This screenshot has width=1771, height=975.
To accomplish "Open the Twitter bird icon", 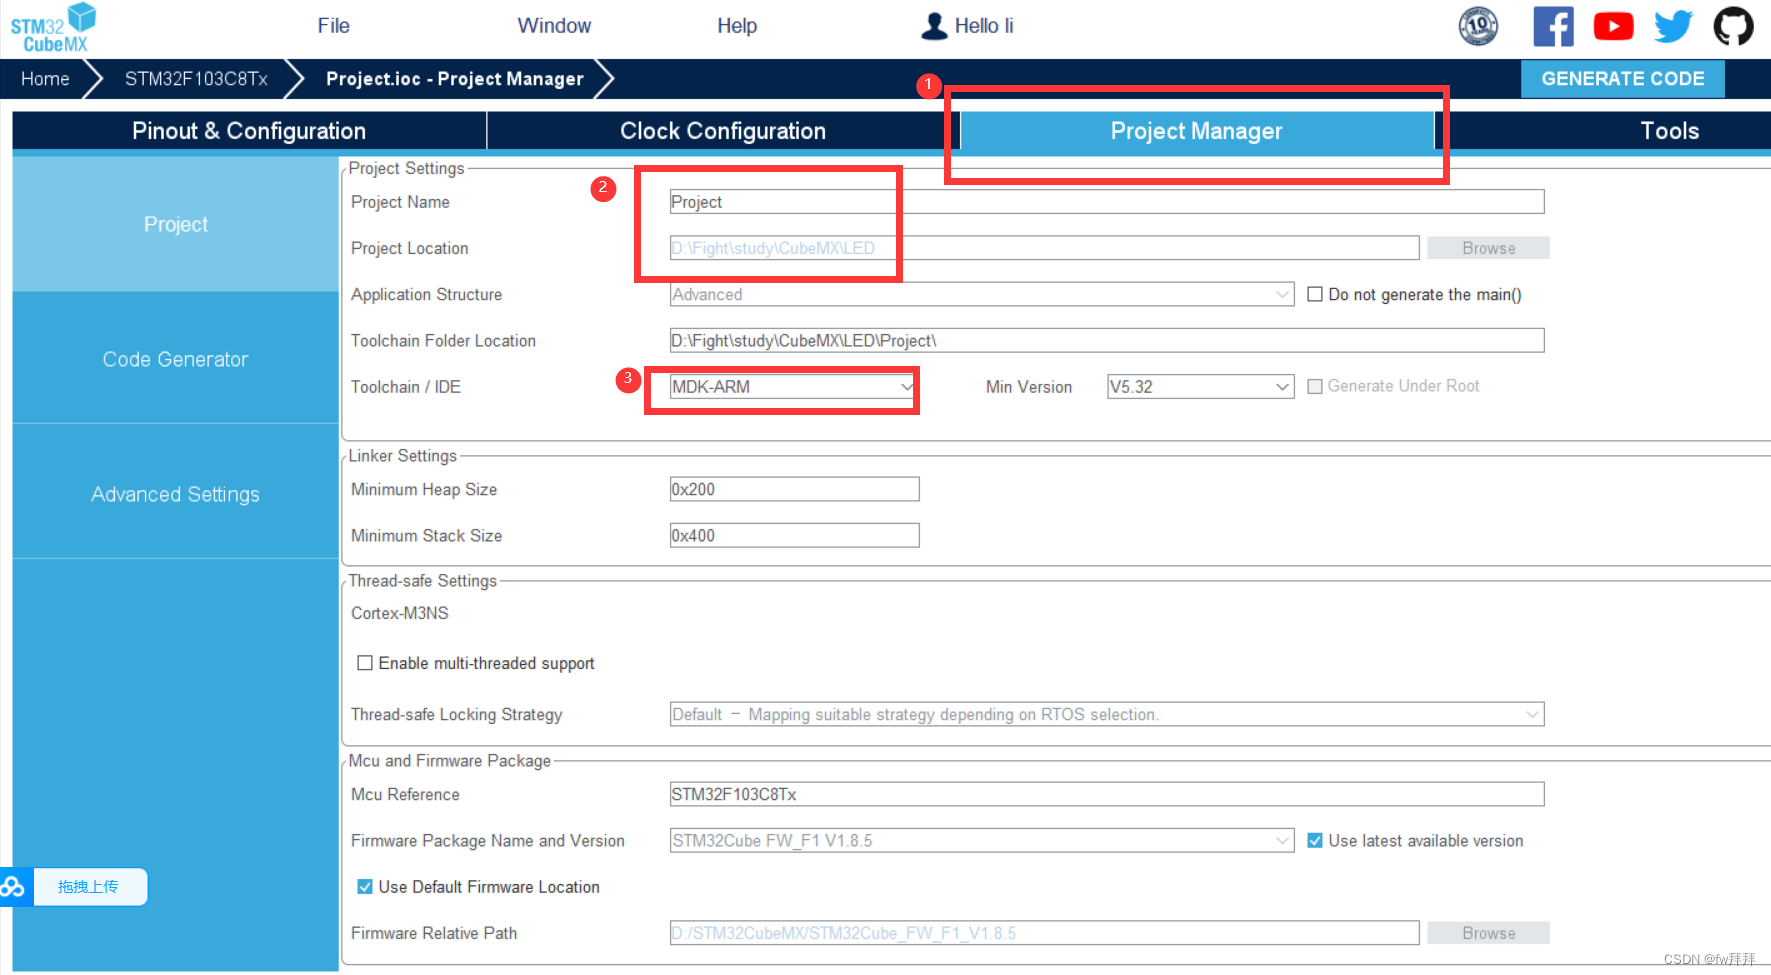I will pos(1673,26).
